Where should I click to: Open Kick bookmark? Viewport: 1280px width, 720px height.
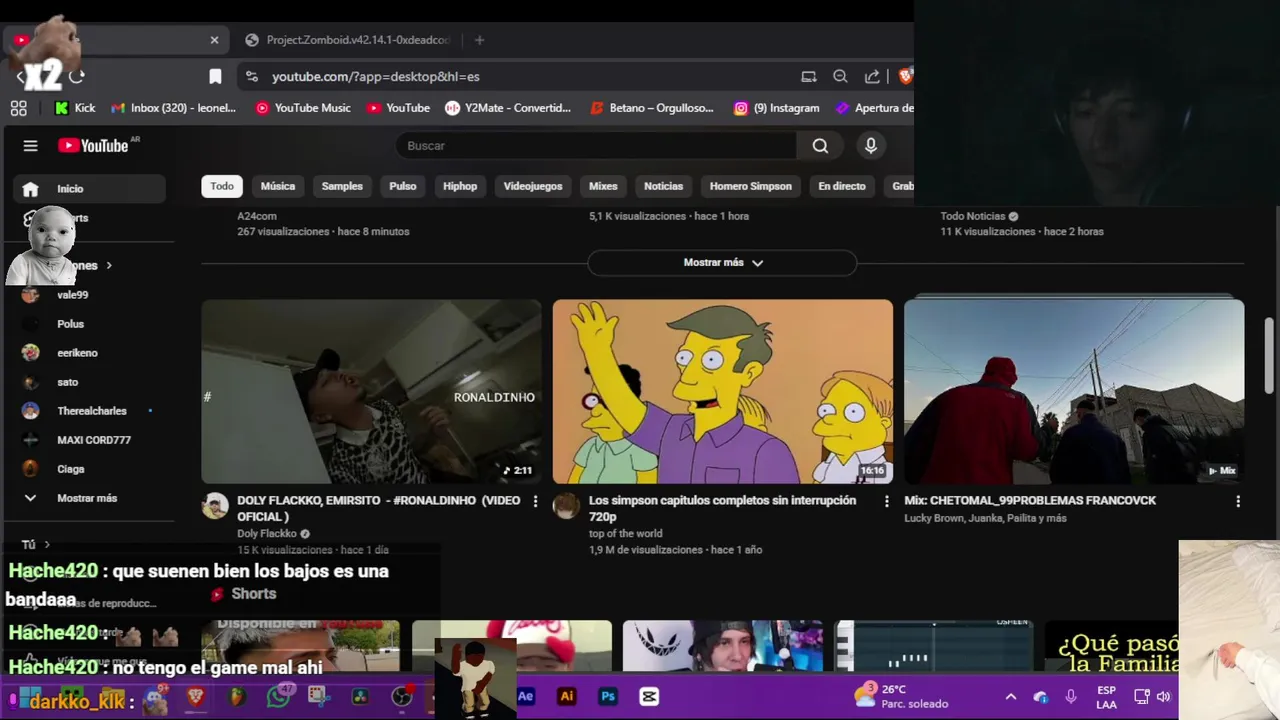coord(75,108)
